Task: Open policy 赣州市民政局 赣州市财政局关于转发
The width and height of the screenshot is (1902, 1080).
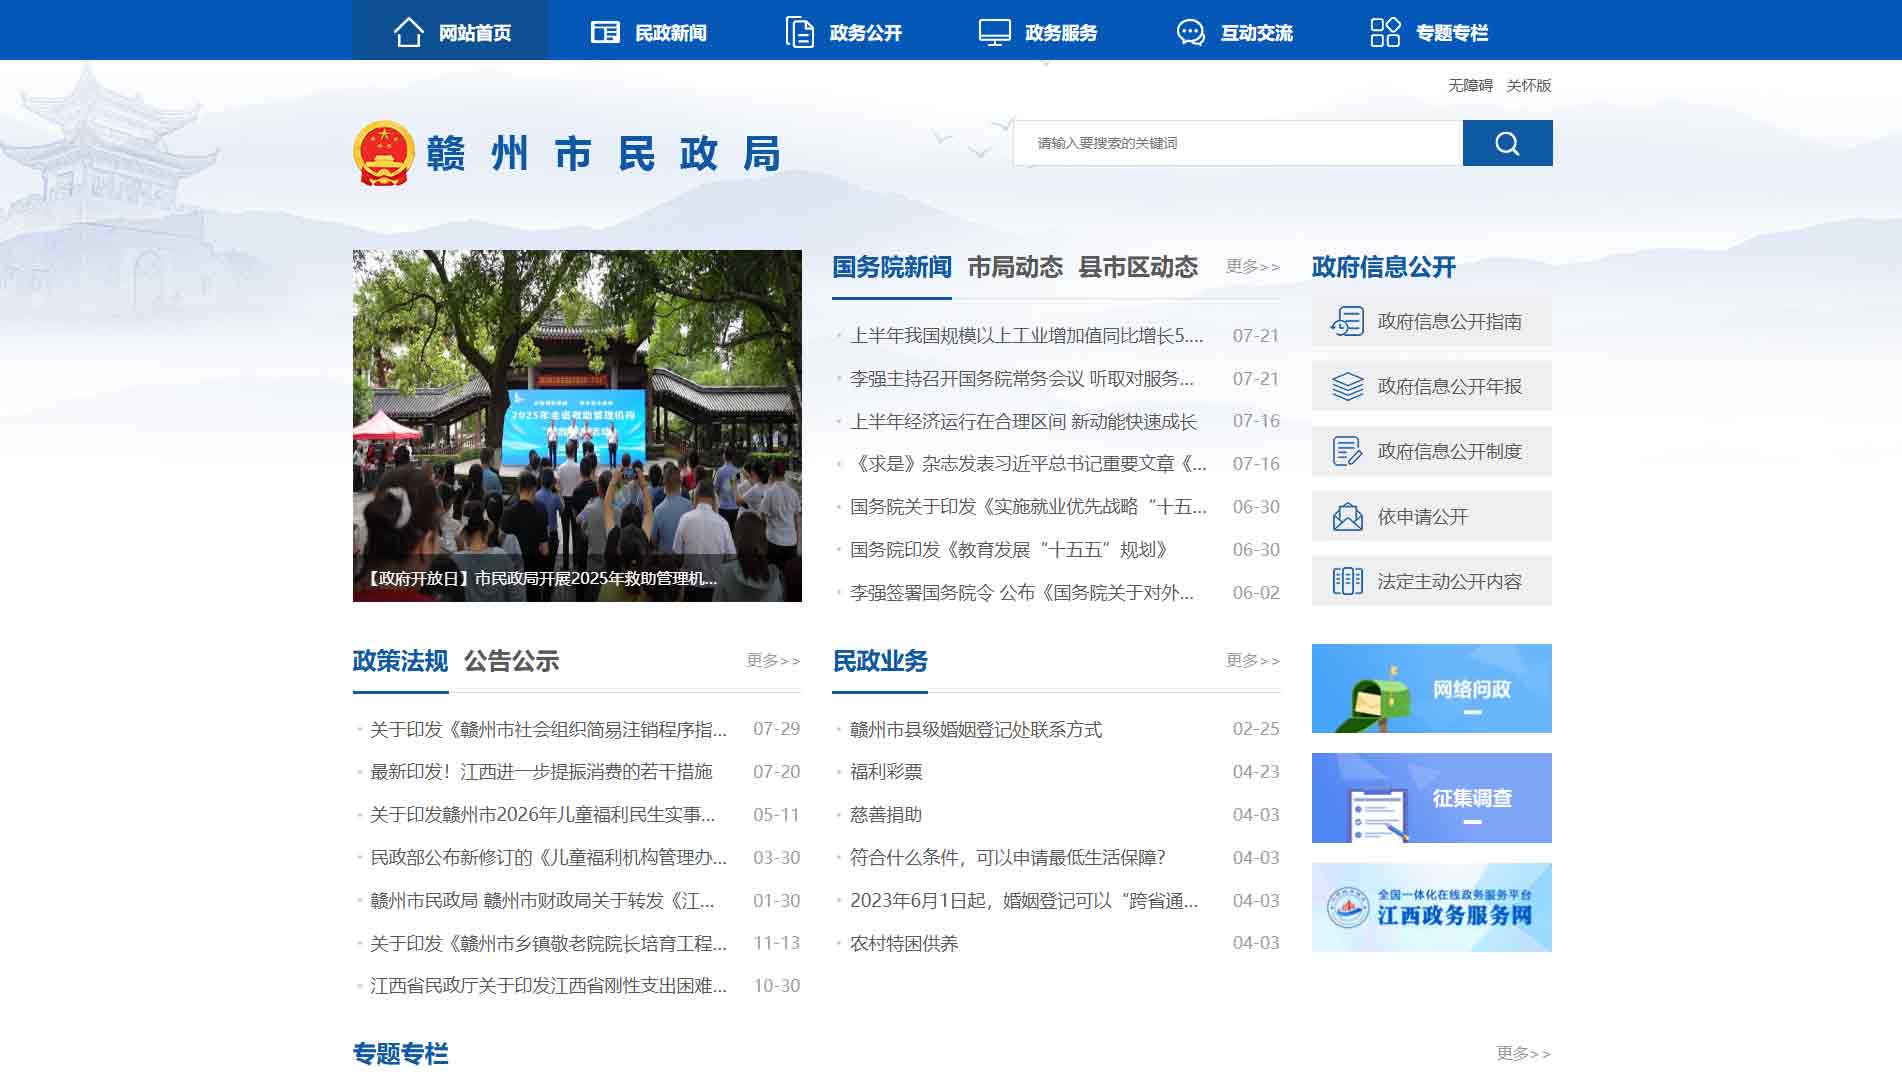Action: click(x=542, y=901)
